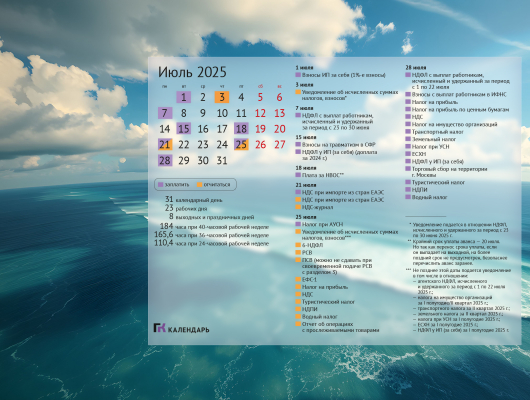This screenshot has height=400, width=530.
Task: Click the orange bullet next to ЕФС-1
Action: coord(298,280)
